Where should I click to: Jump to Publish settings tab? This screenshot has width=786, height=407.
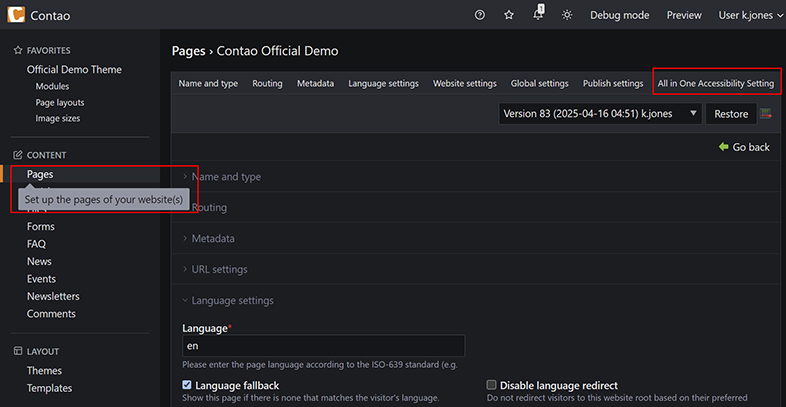(x=613, y=83)
